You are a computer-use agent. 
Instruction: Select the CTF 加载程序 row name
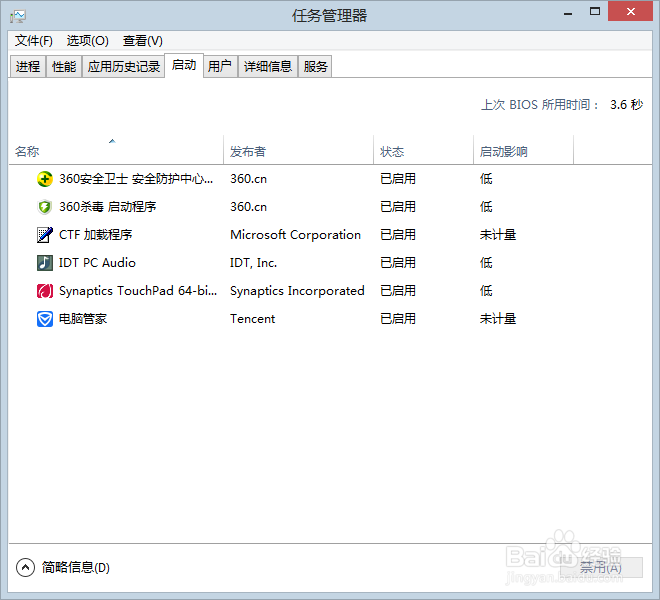96,235
